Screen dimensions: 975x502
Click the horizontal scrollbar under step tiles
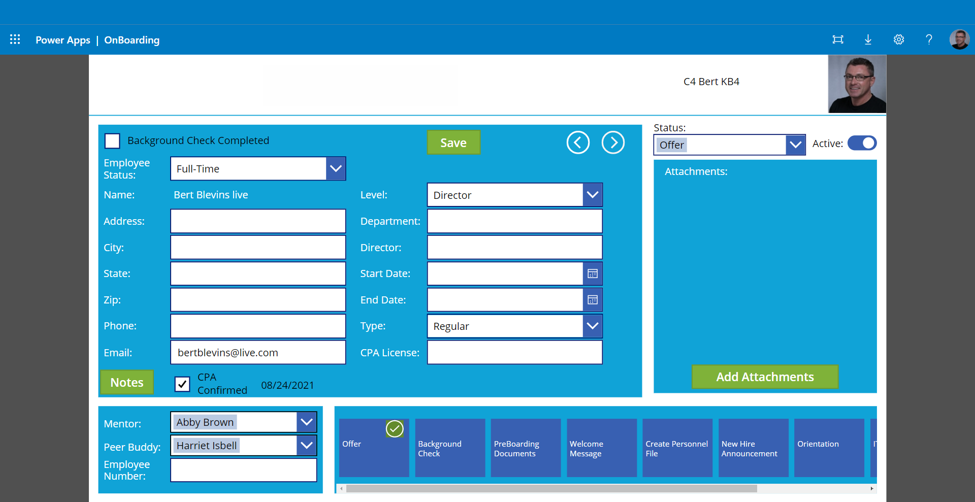tap(550, 489)
